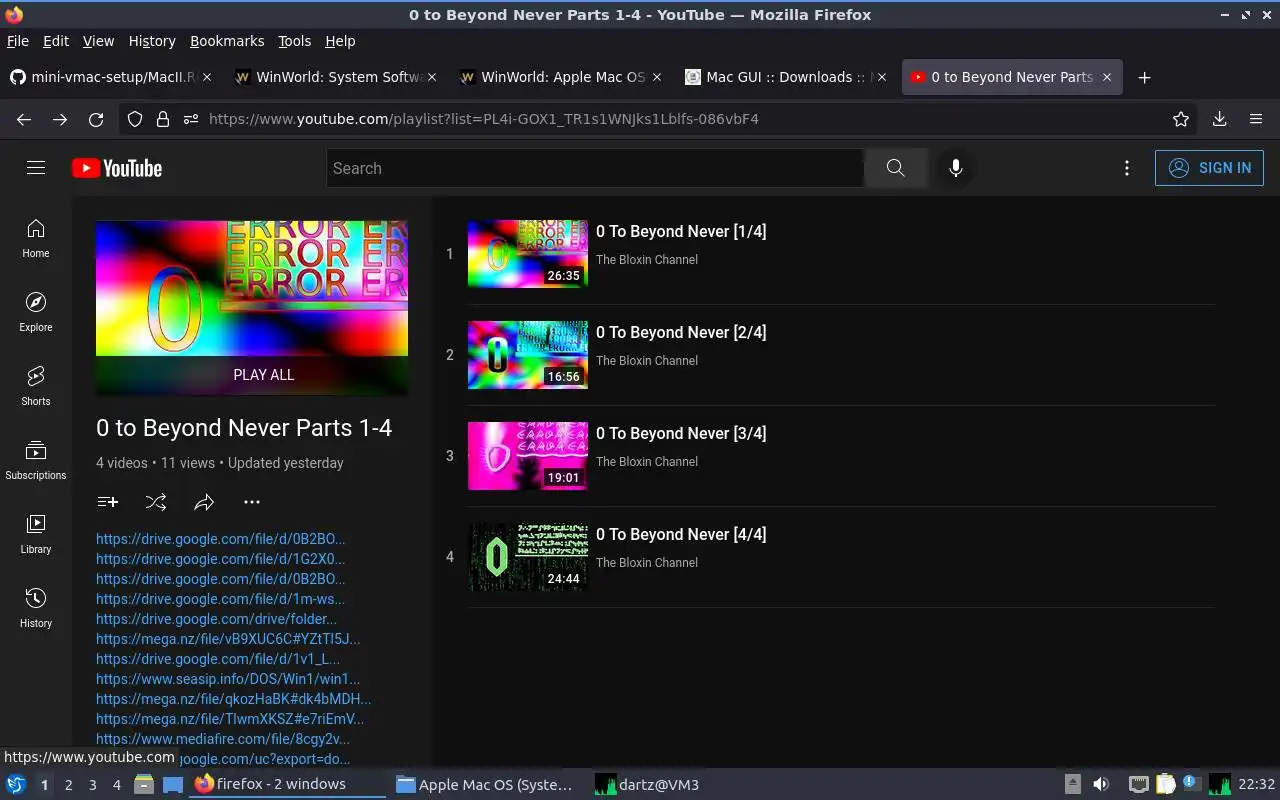Bookmark this page with star icon
The image size is (1280, 800).
pyautogui.click(x=1181, y=119)
